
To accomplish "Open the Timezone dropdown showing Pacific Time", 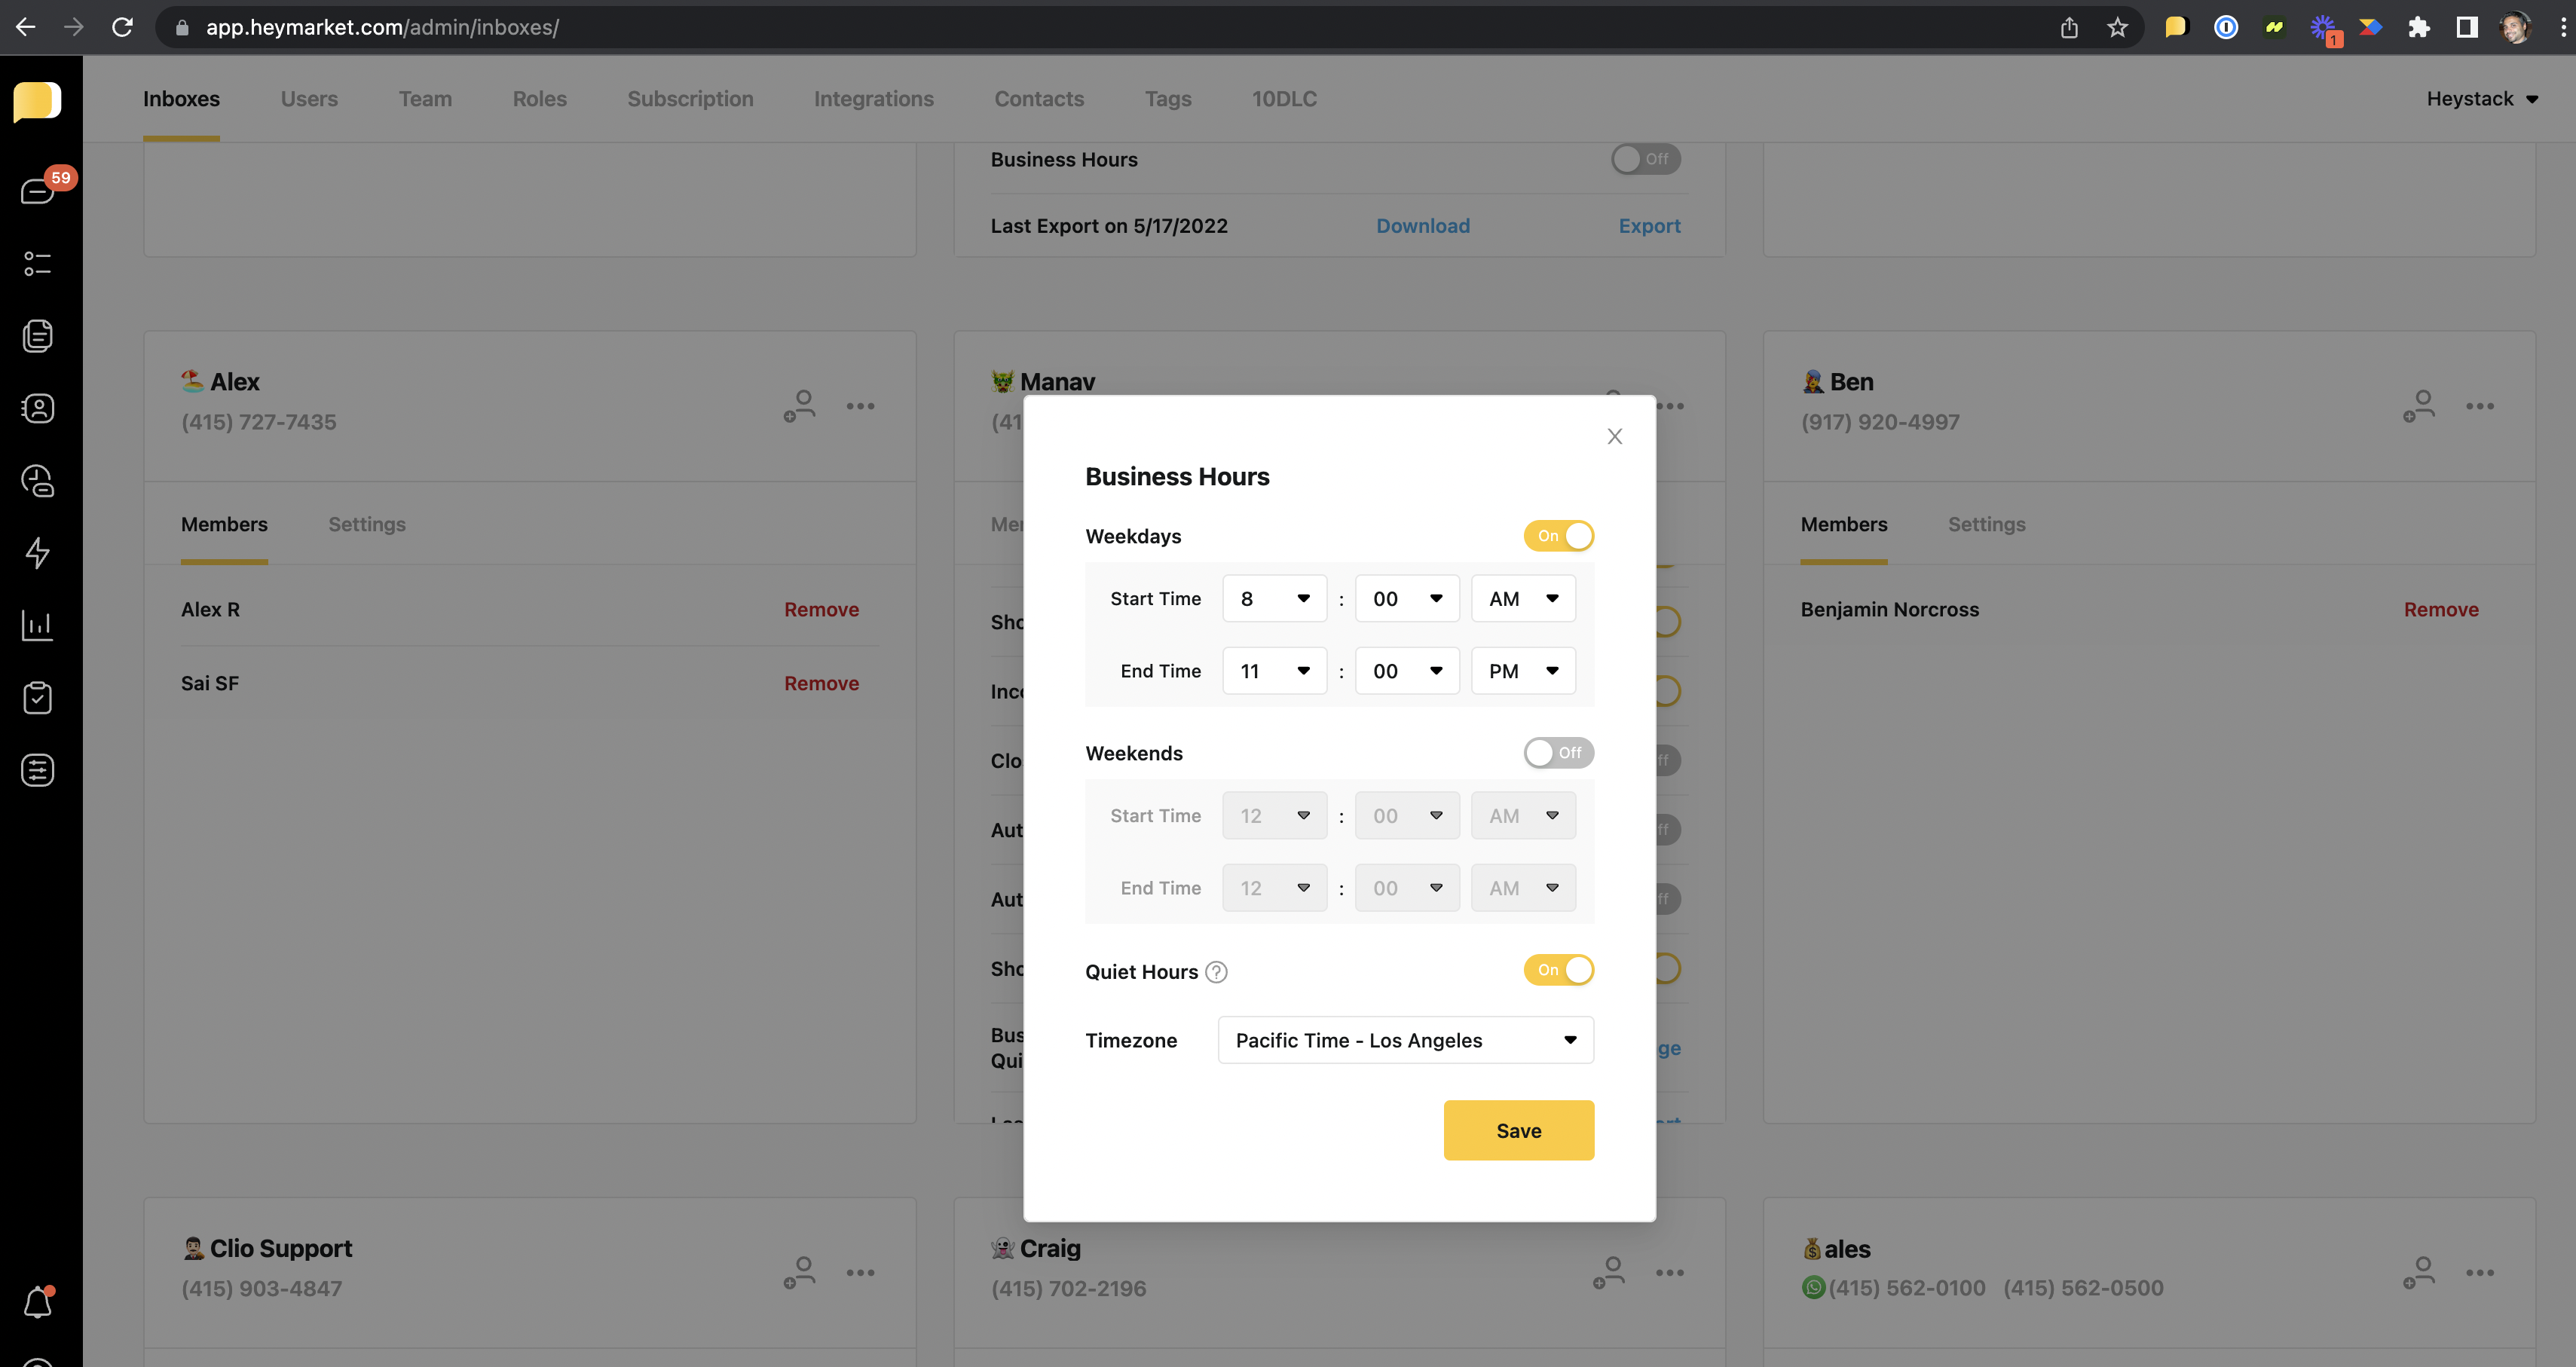I will click(1405, 1040).
